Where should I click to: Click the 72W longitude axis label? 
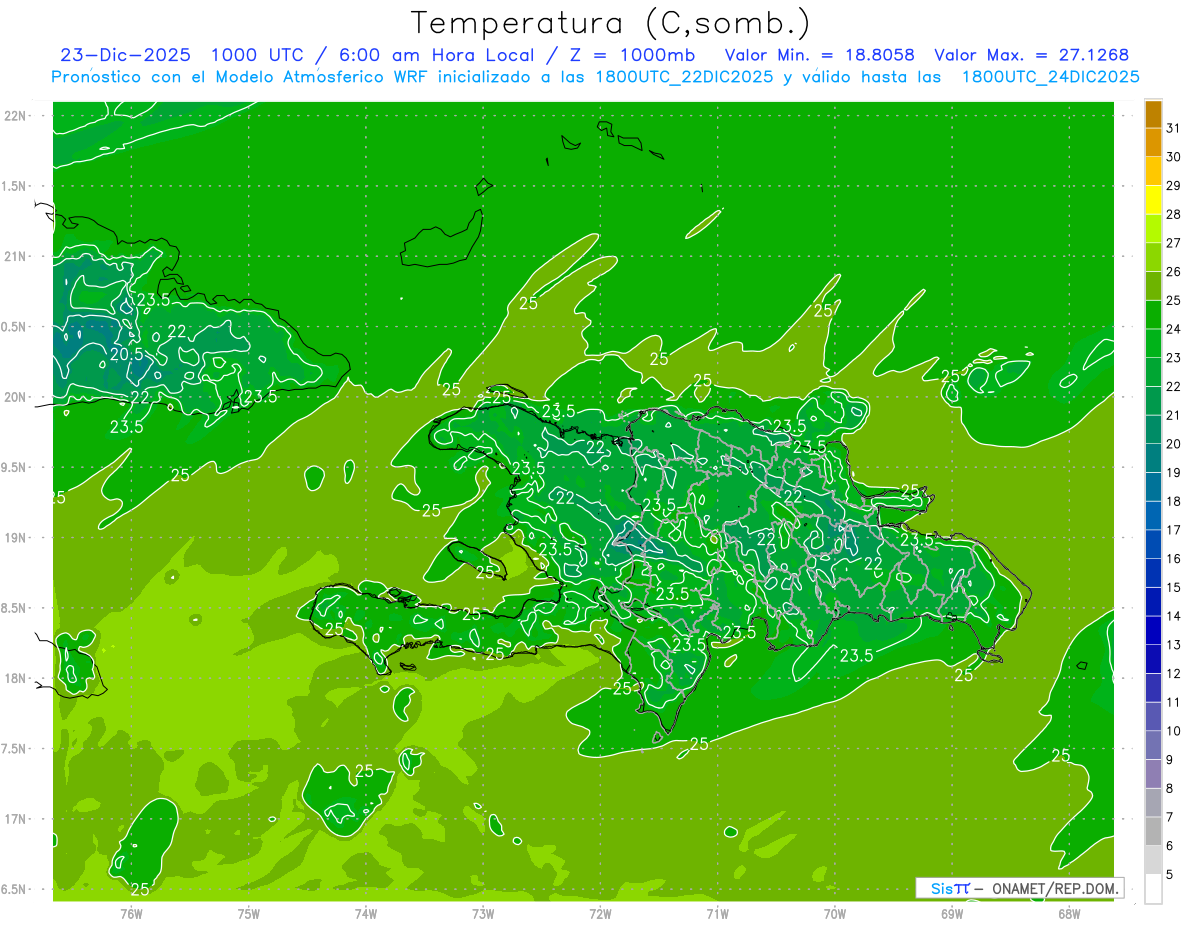click(x=600, y=913)
